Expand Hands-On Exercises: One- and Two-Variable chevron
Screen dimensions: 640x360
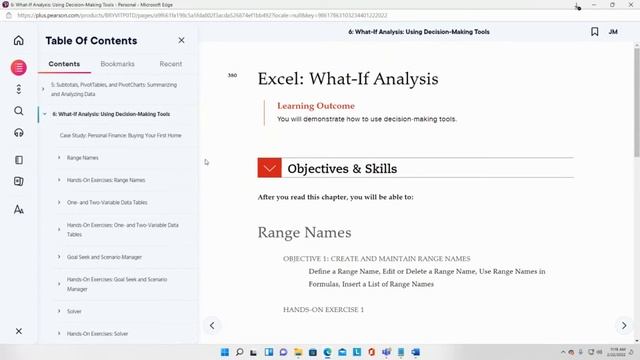tap(59, 229)
